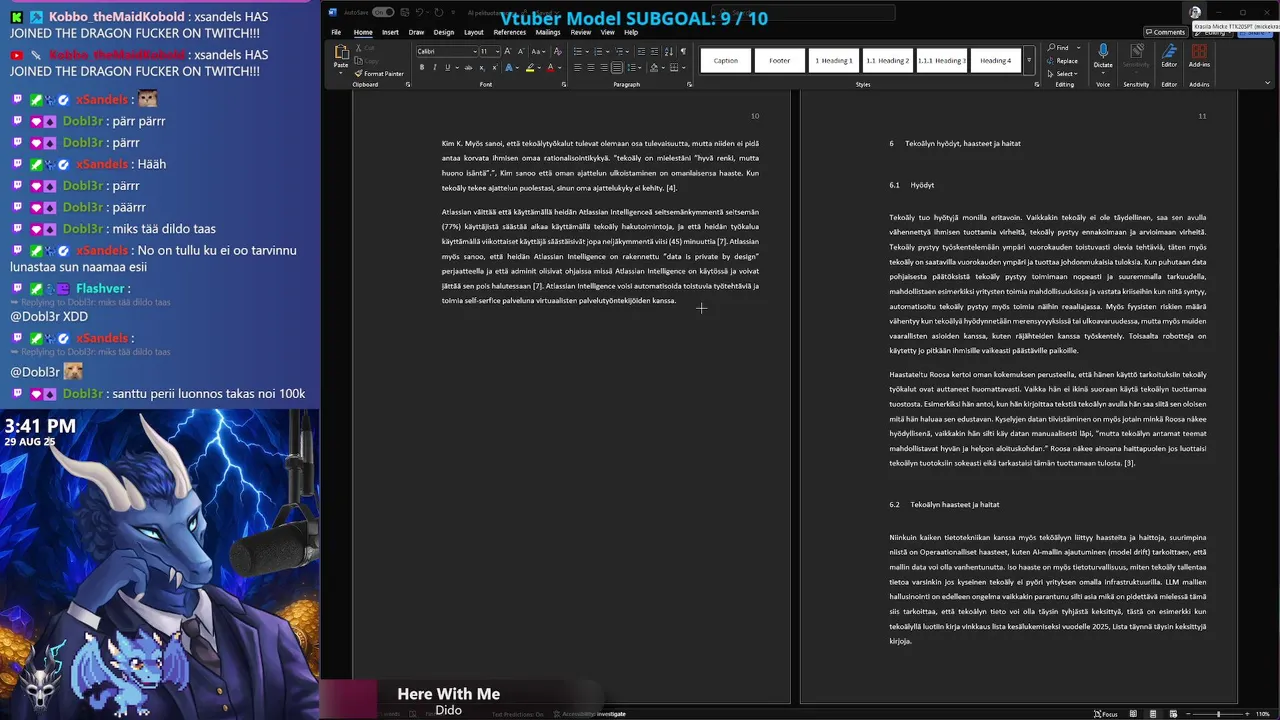The height and width of the screenshot is (720, 1280).
Task: Click the Paste clipboard icon
Action: [342, 51]
